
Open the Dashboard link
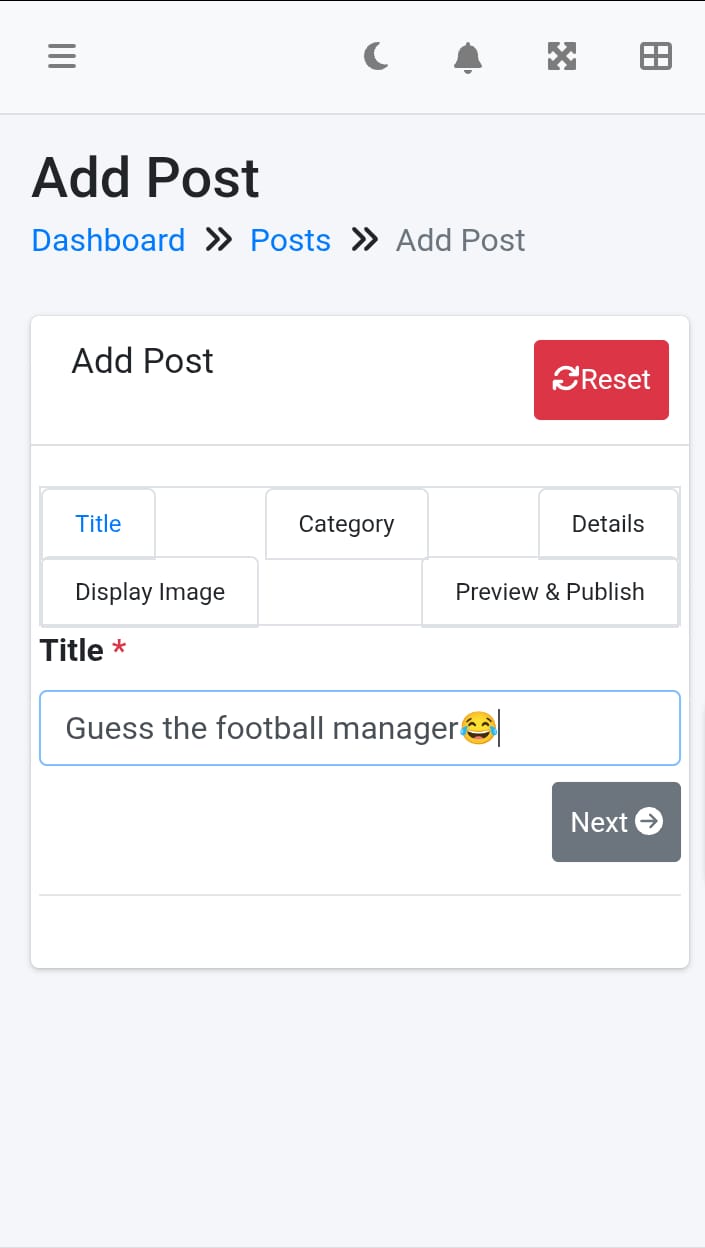(108, 239)
